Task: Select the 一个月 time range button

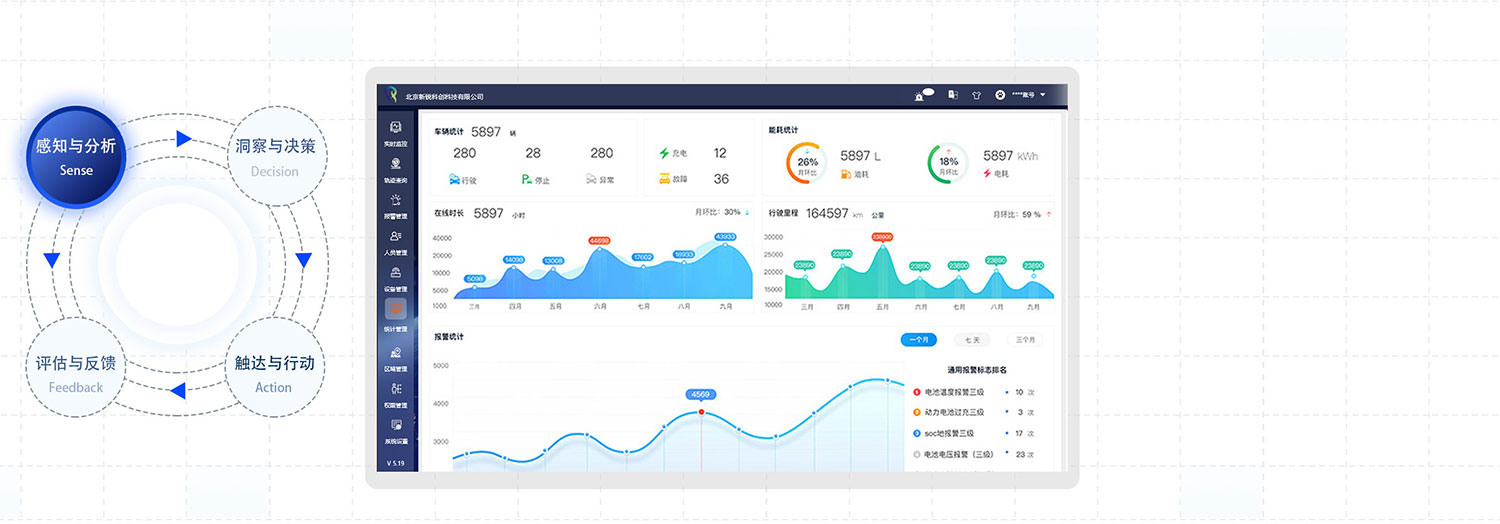Action: coord(918,340)
